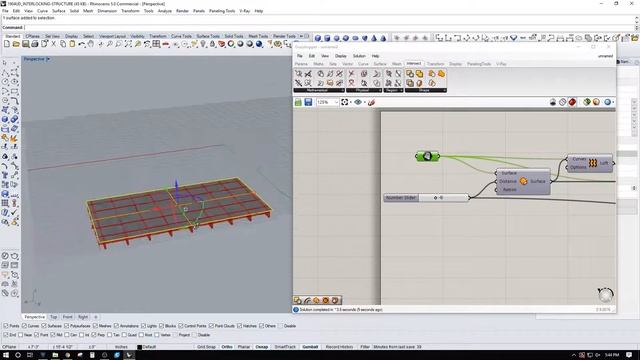
Task: Click the first icon in Mathematical group
Action: pos(299,73)
